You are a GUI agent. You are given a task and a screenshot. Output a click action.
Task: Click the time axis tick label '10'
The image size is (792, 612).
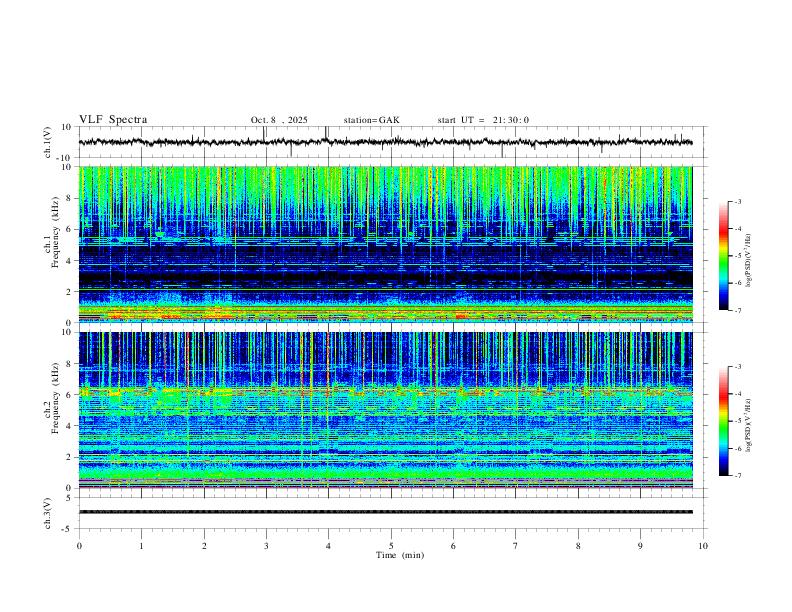click(x=703, y=546)
